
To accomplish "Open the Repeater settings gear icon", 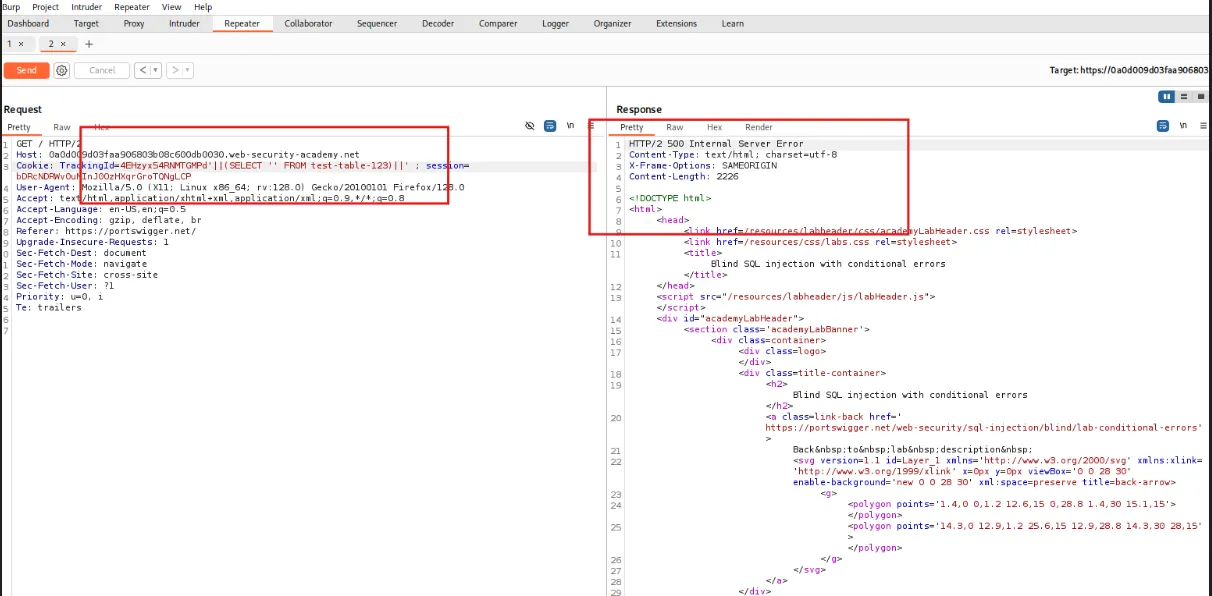I will pos(61,70).
